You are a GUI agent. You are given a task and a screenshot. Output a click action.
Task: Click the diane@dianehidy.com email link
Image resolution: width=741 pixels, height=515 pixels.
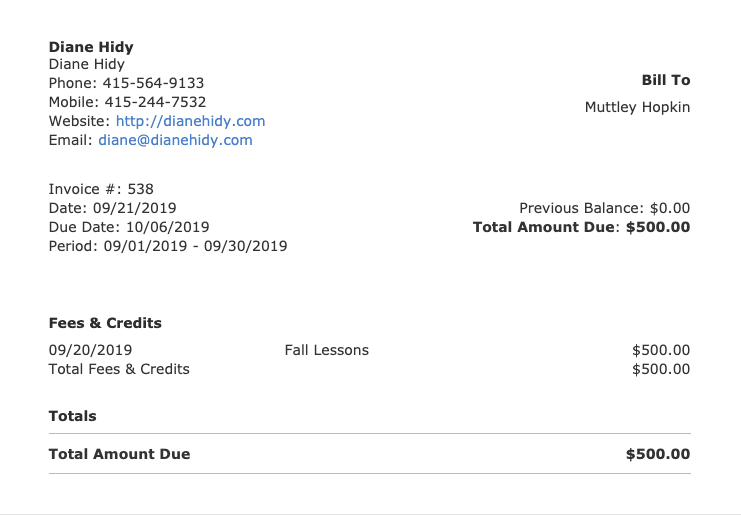pos(175,140)
